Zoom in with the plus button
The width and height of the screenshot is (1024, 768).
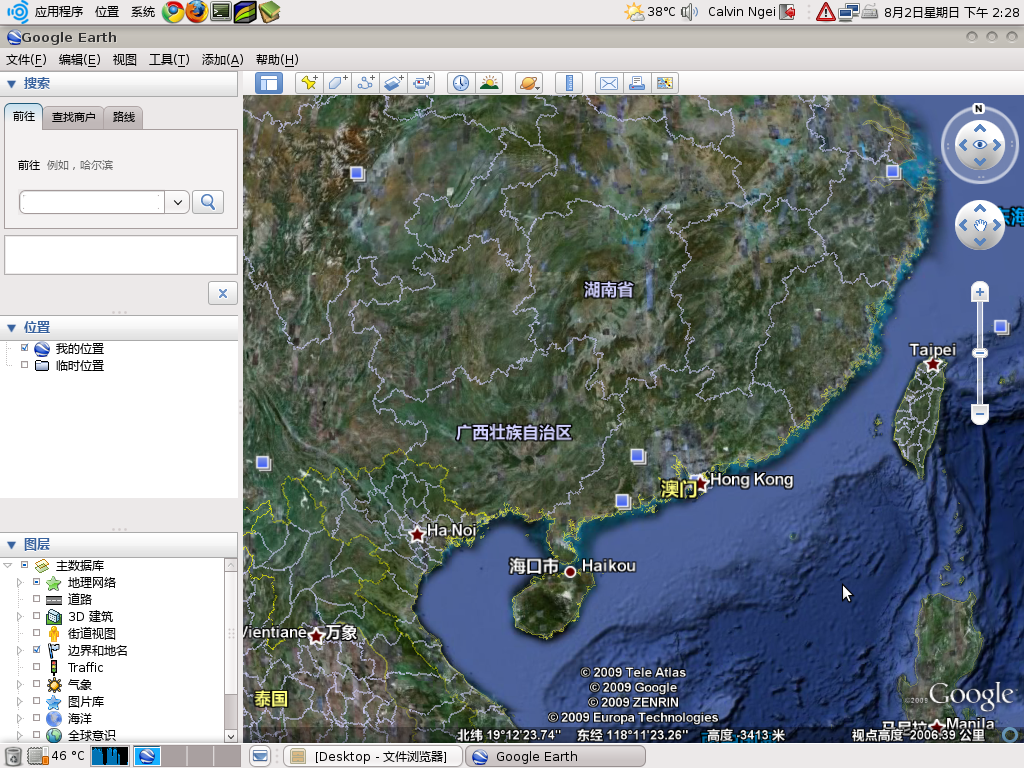click(x=979, y=292)
